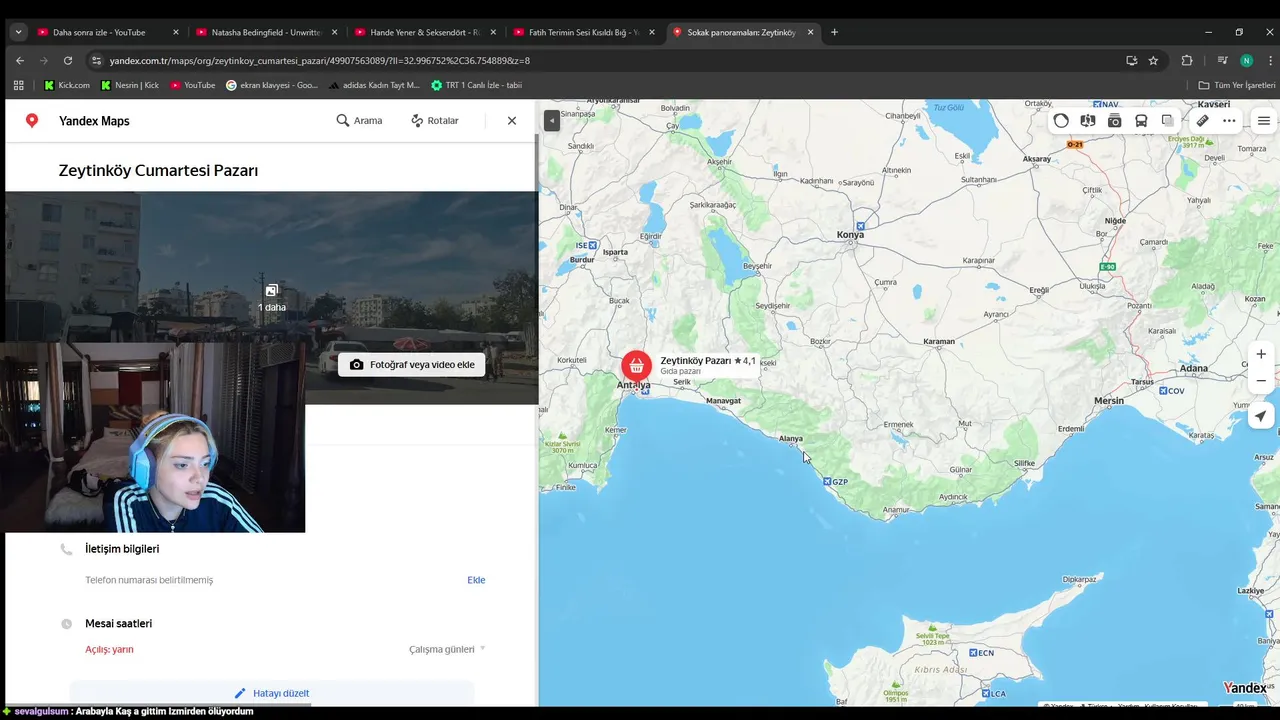
Task: Open Arama search in Yandex Maps
Action: [359, 120]
